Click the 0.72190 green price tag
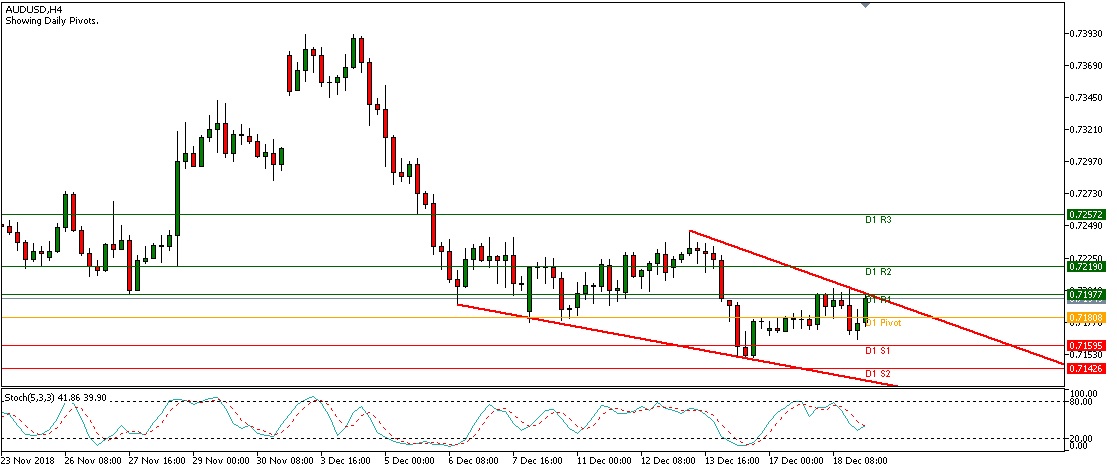 [x=1086, y=267]
